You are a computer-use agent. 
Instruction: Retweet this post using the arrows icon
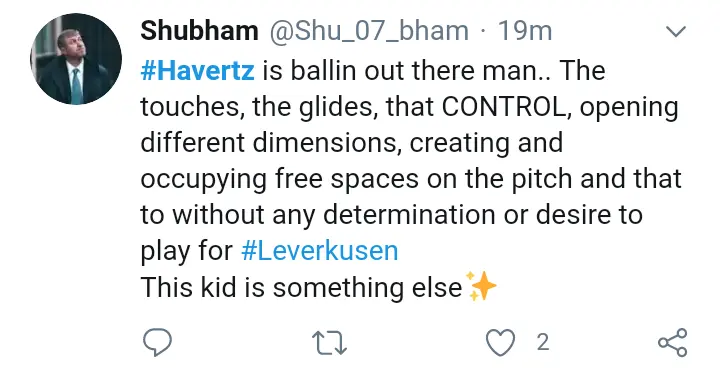[x=329, y=343]
